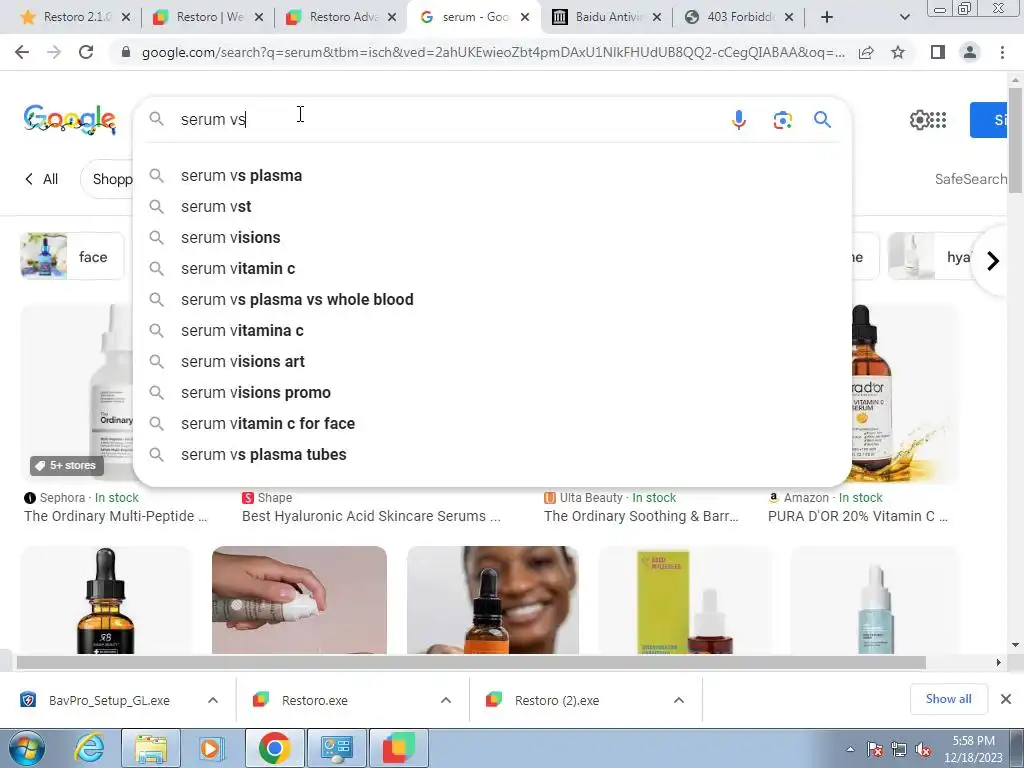
Task: Select suggestion 'serum vitamina c'
Action: (492, 330)
